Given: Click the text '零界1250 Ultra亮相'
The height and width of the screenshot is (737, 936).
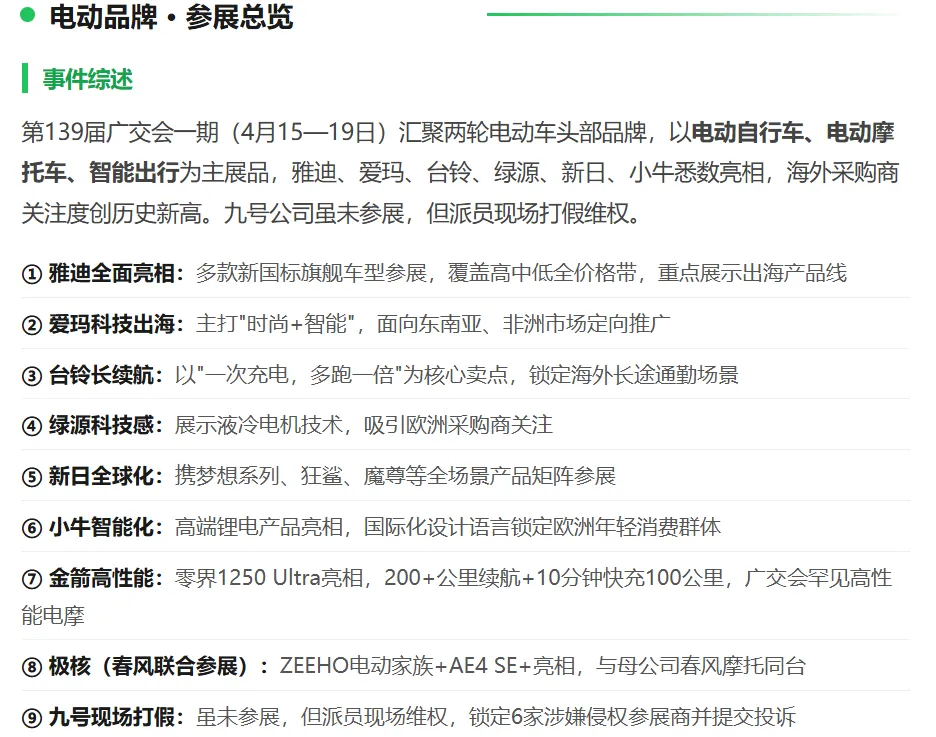Looking at the screenshot, I should (269, 578).
